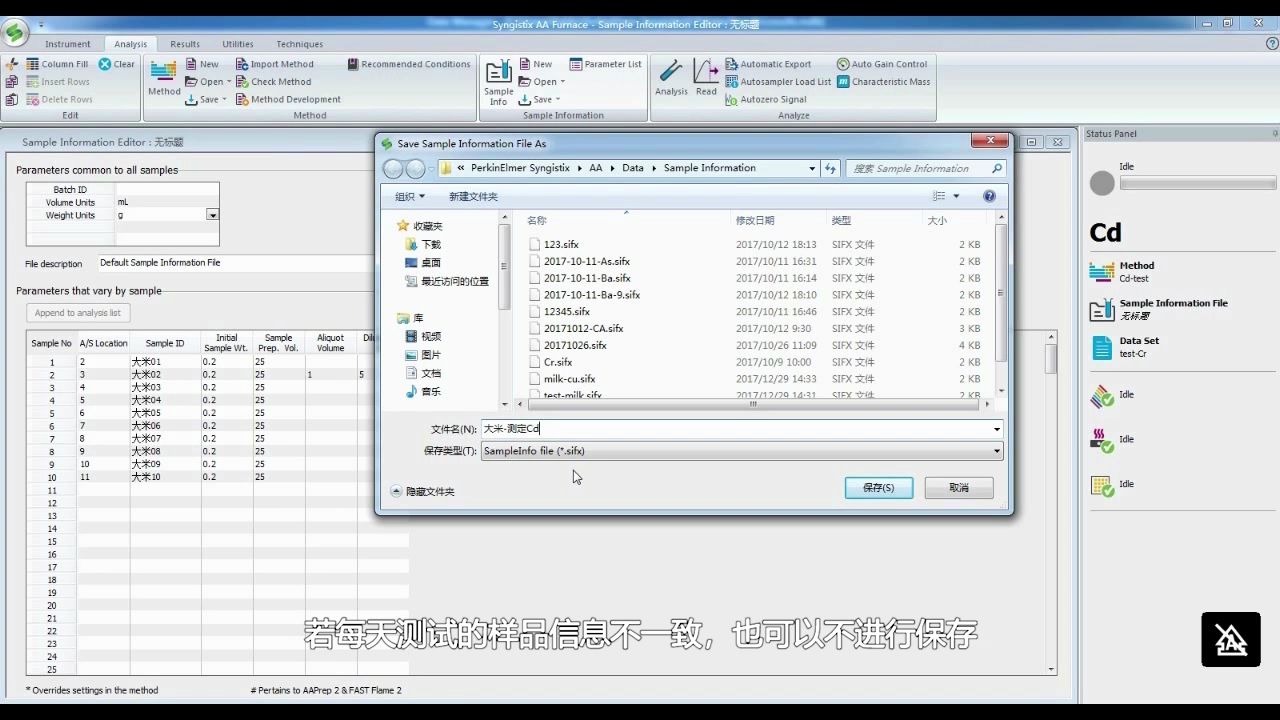1280x720 pixels.
Task: Click Sample ID cell 大米05
Action: tap(165, 413)
